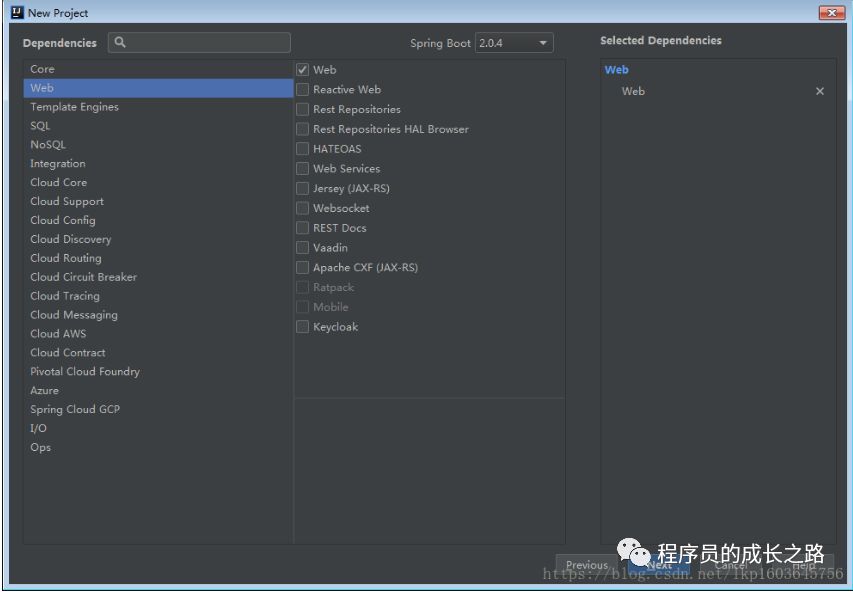Screen dimensions: 853x592
Task: Open the Azure category
Action: pos(158,391)
